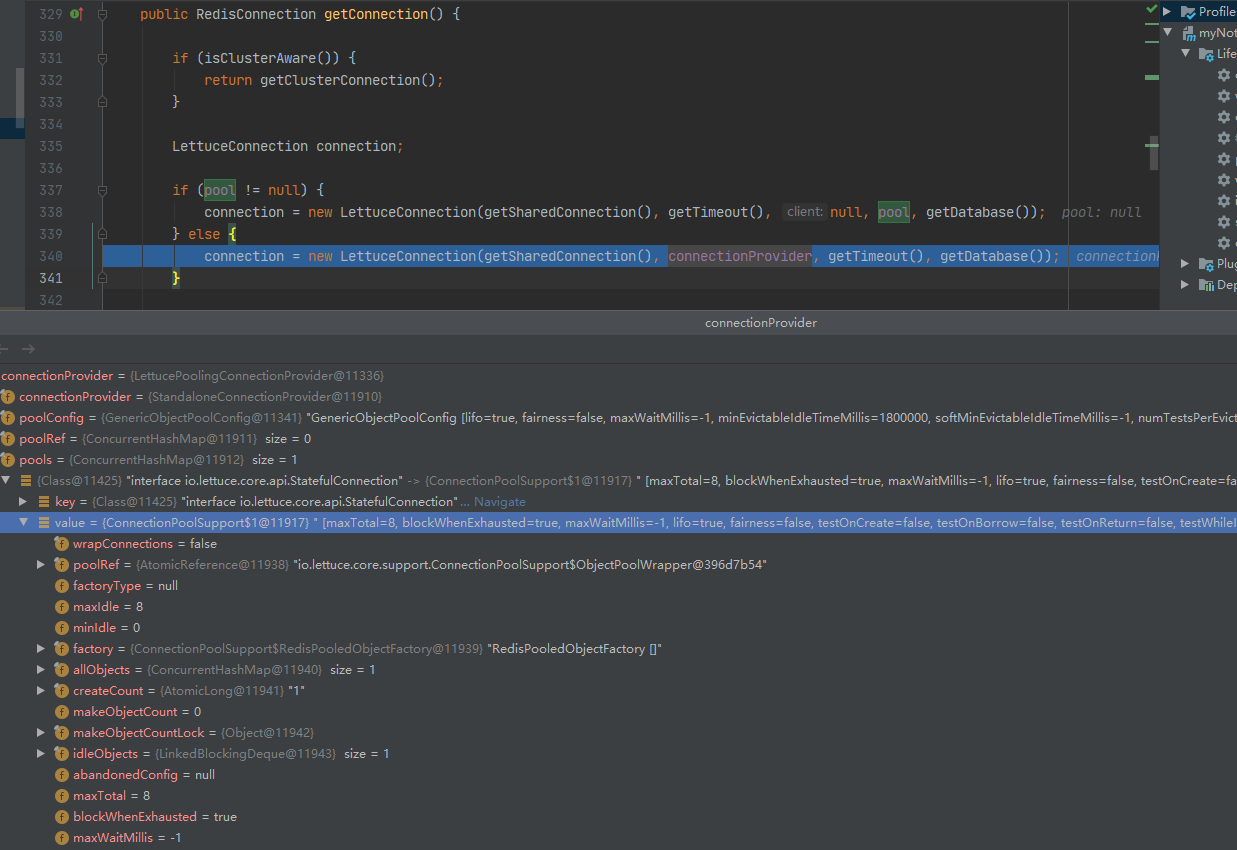Image resolution: width=1237 pixels, height=850 pixels.
Task: Click the field icon of the maxTotal row
Action: [62, 796]
